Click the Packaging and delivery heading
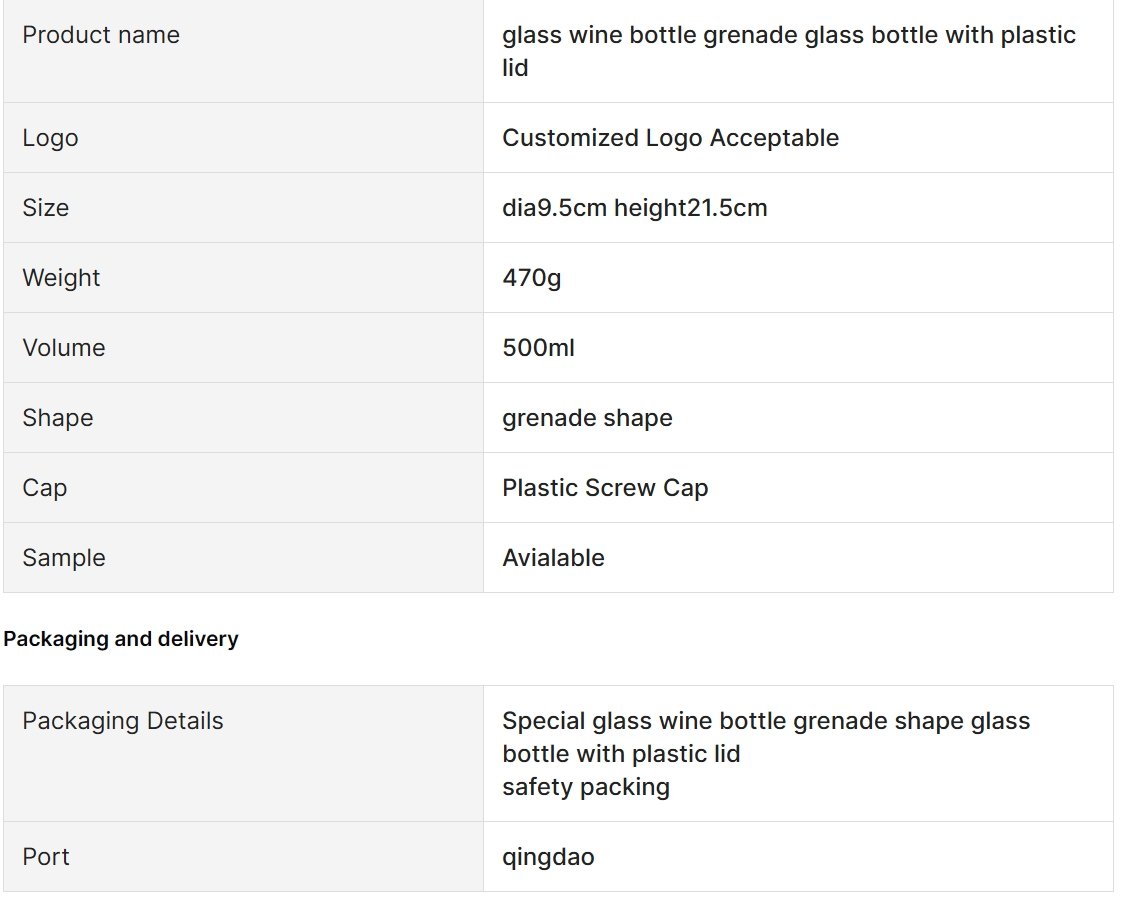The image size is (1126, 904). click(x=121, y=639)
